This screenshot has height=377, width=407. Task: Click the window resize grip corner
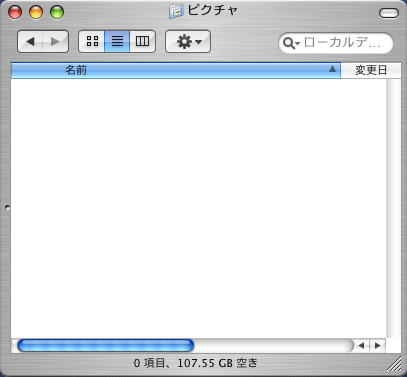click(x=394, y=363)
